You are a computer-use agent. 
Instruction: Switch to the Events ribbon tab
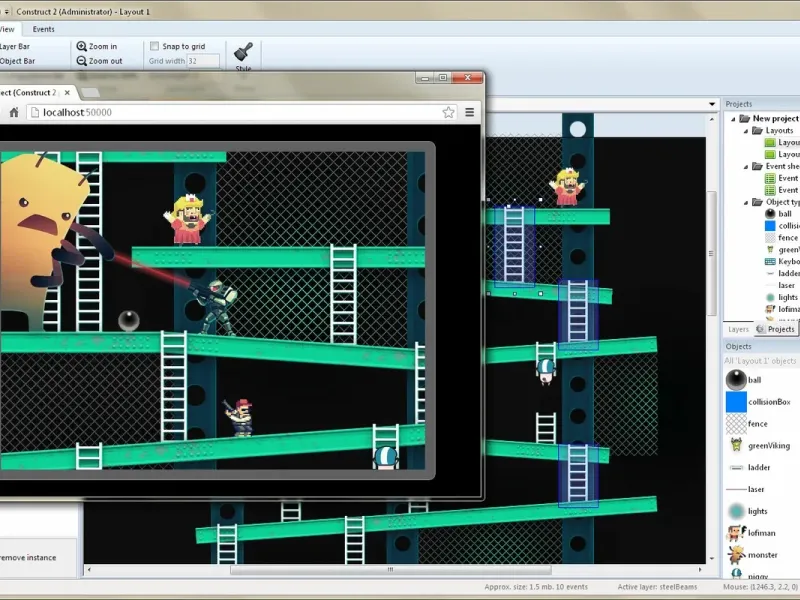43,29
